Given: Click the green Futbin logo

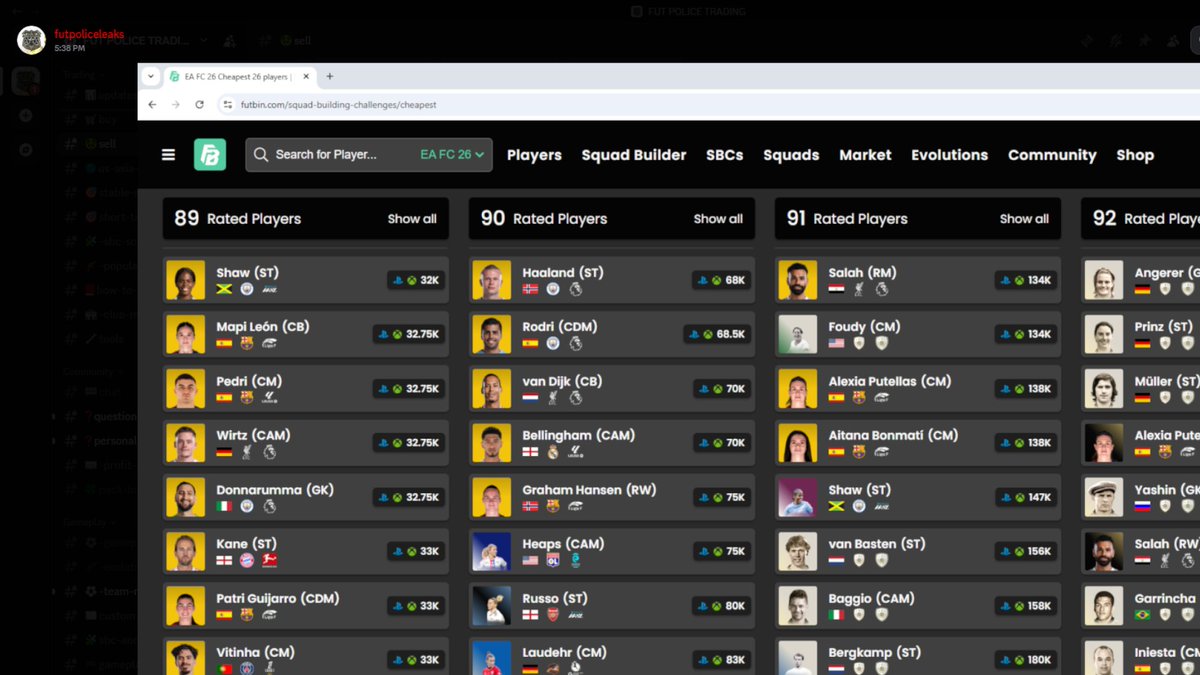Looking at the screenshot, I should click(210, 155).
